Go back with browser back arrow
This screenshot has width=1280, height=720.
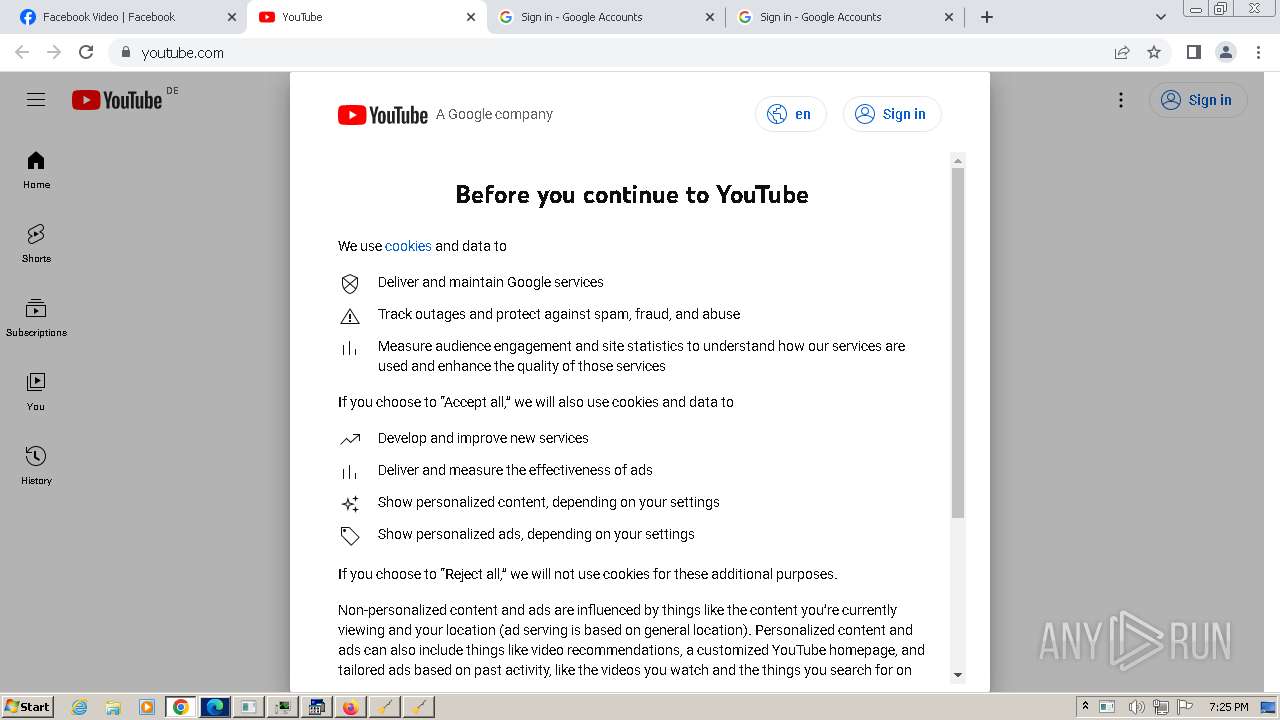(x=22, y=52)
